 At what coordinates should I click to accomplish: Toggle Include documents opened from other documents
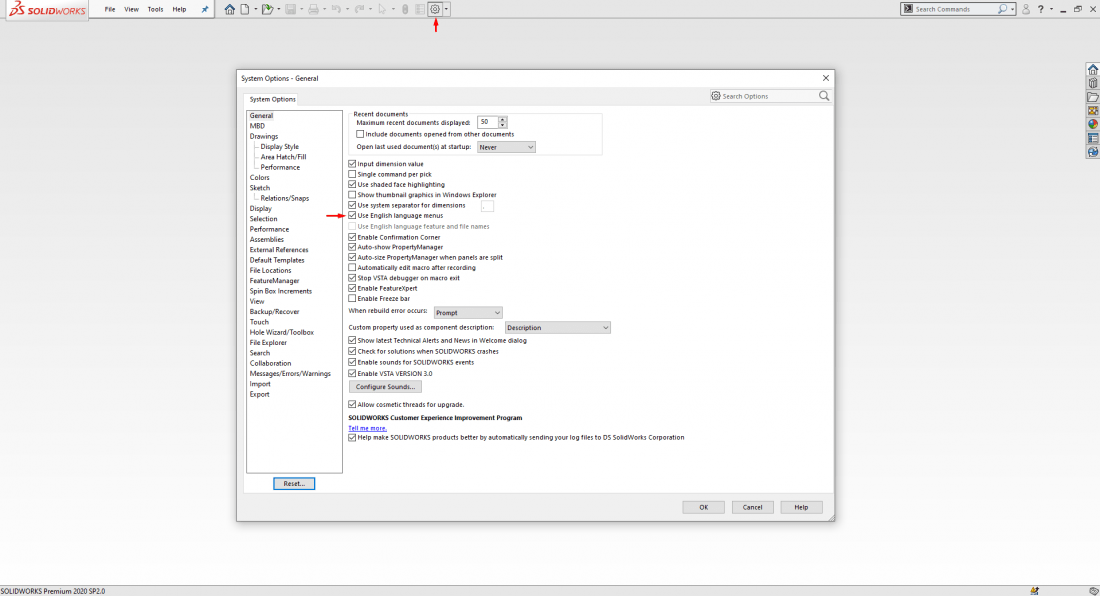coord(360,134)
